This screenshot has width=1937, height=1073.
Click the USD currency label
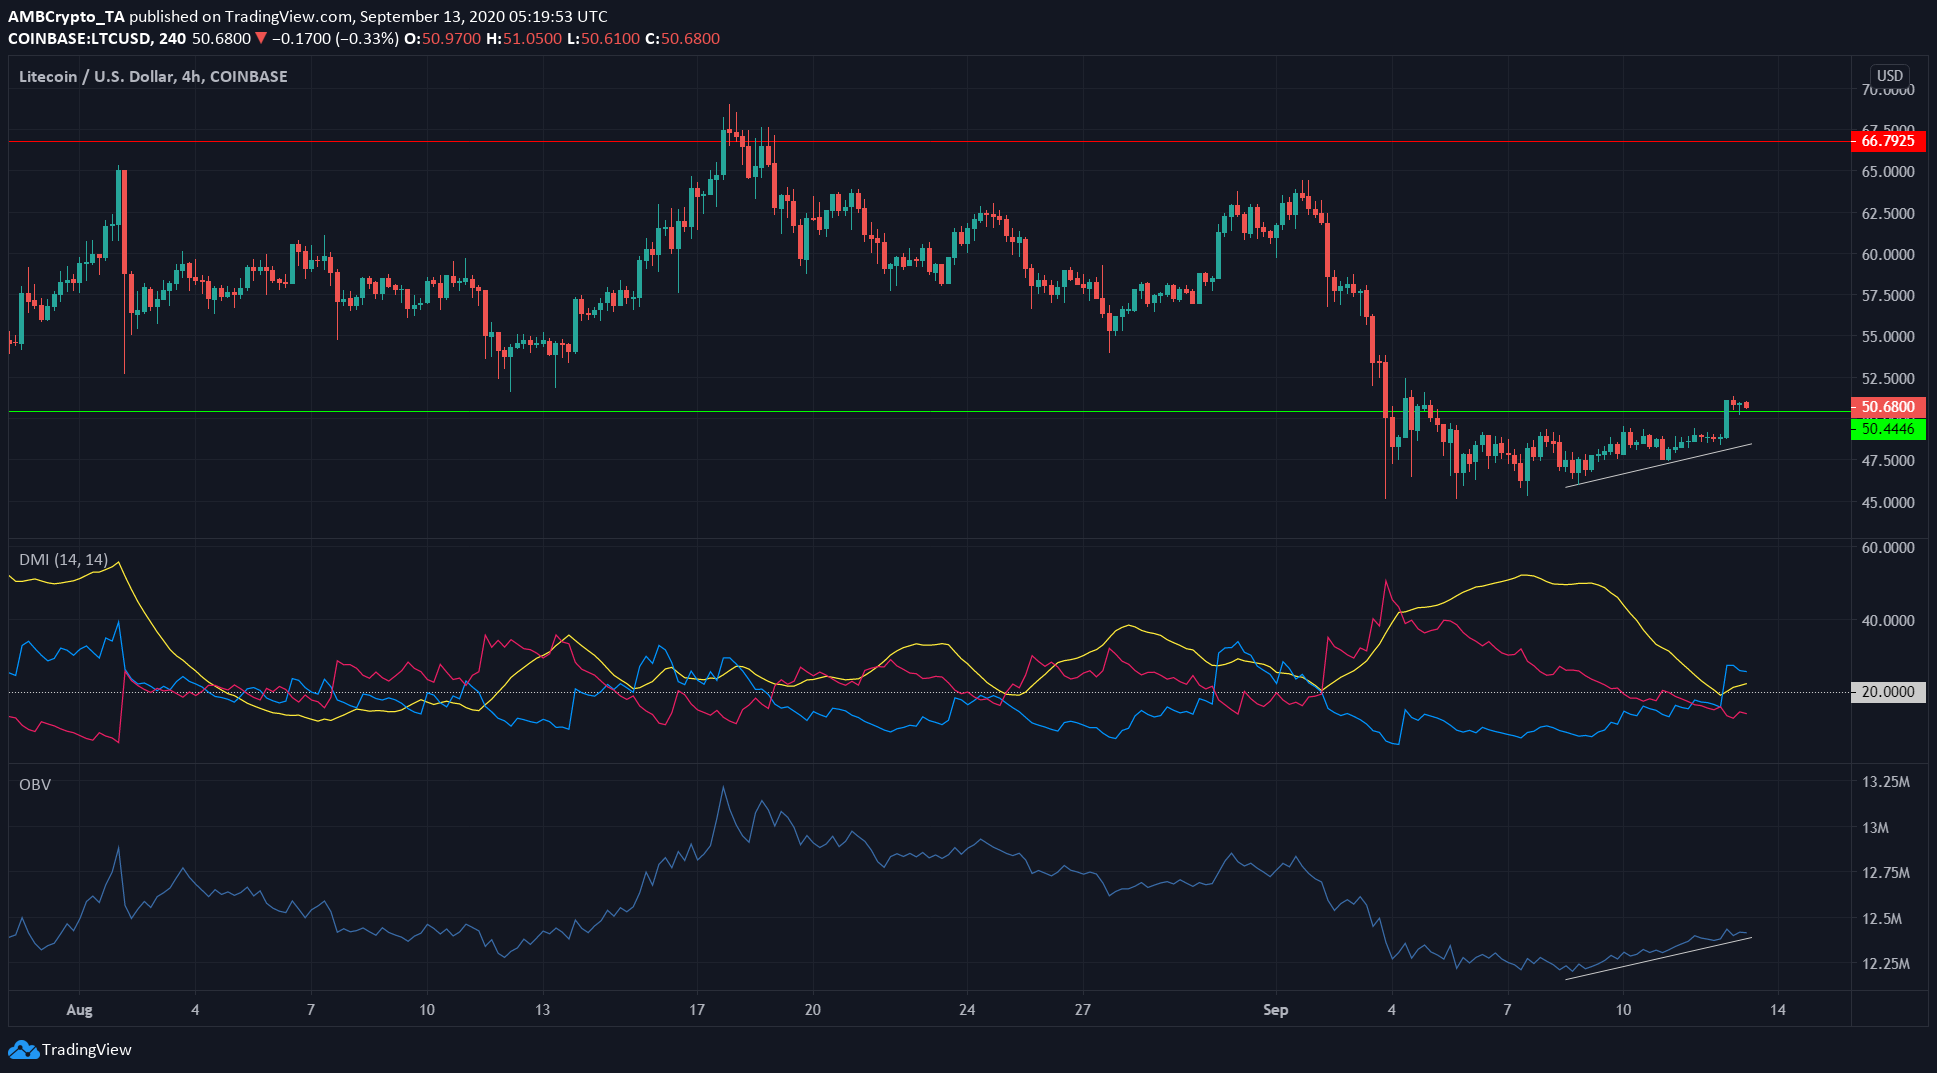point(1889,76)
